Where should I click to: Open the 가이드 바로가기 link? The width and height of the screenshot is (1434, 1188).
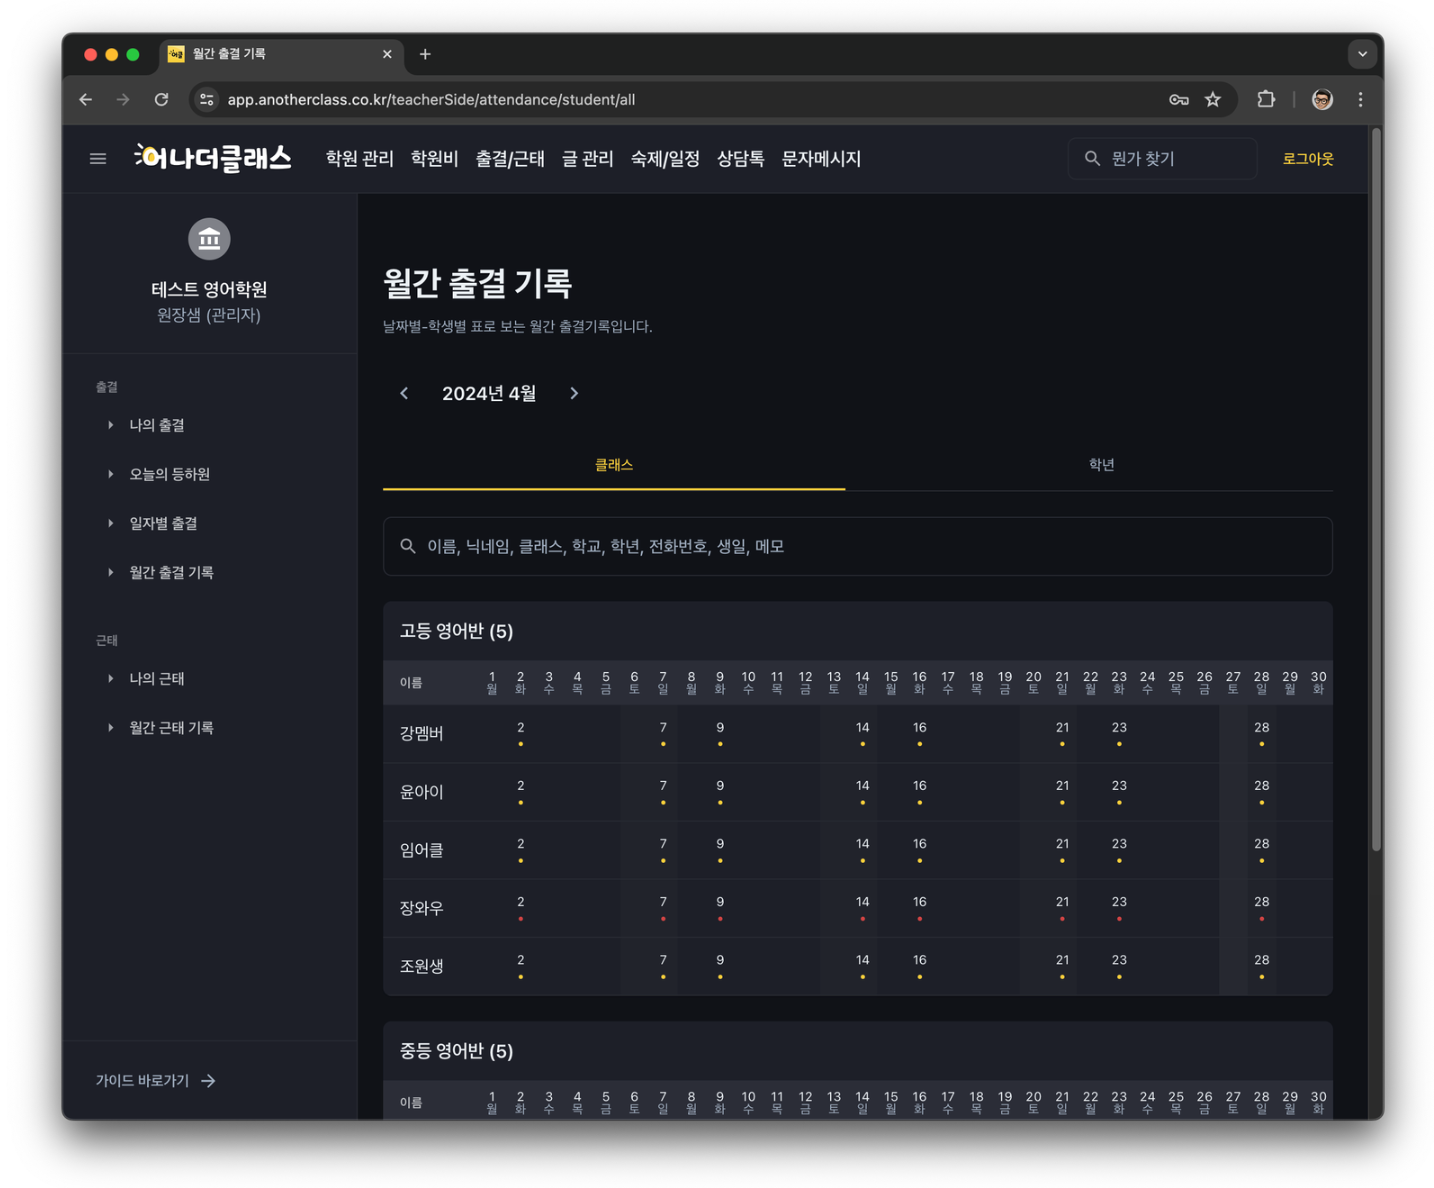coord(155,1080)
